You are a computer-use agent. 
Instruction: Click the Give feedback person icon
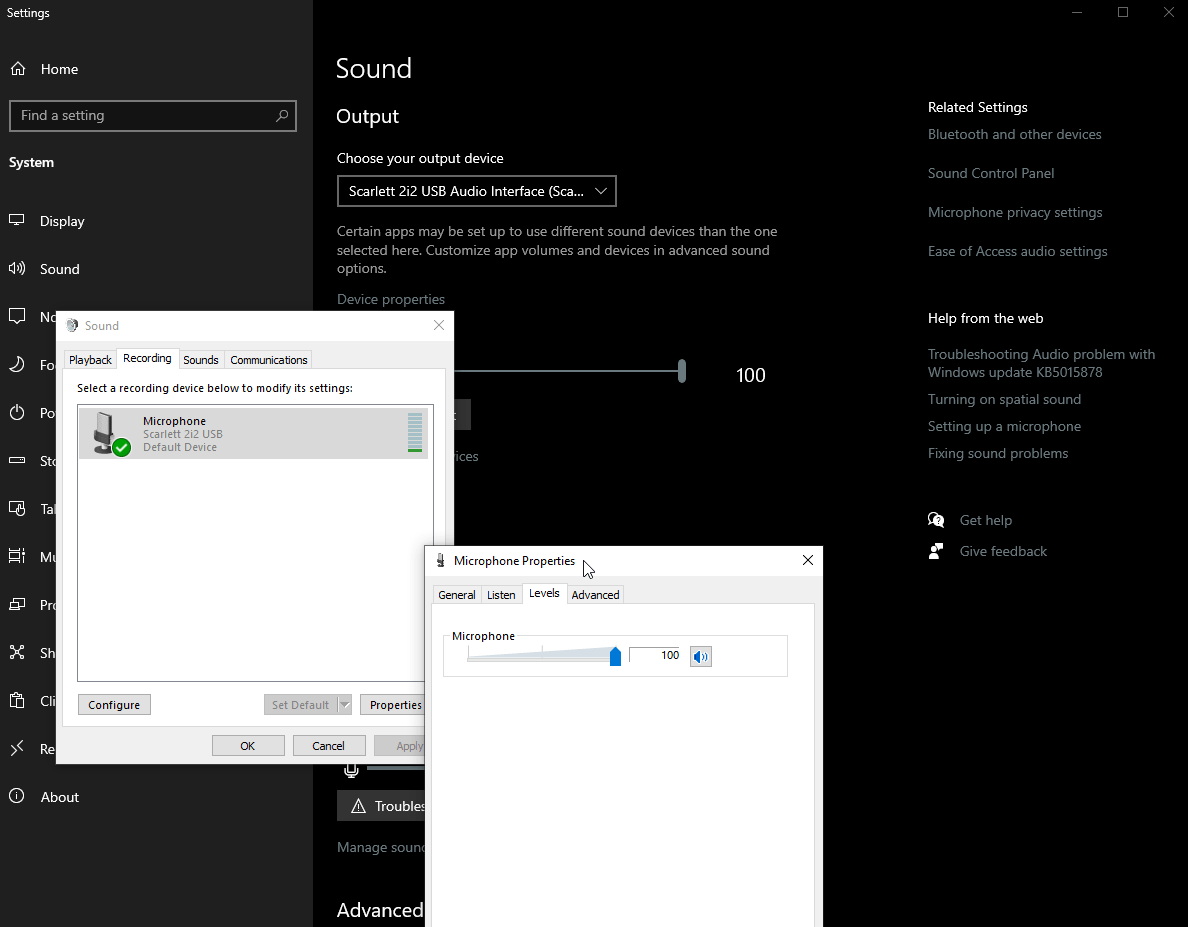pyautogui.click(x=936, y=551)
